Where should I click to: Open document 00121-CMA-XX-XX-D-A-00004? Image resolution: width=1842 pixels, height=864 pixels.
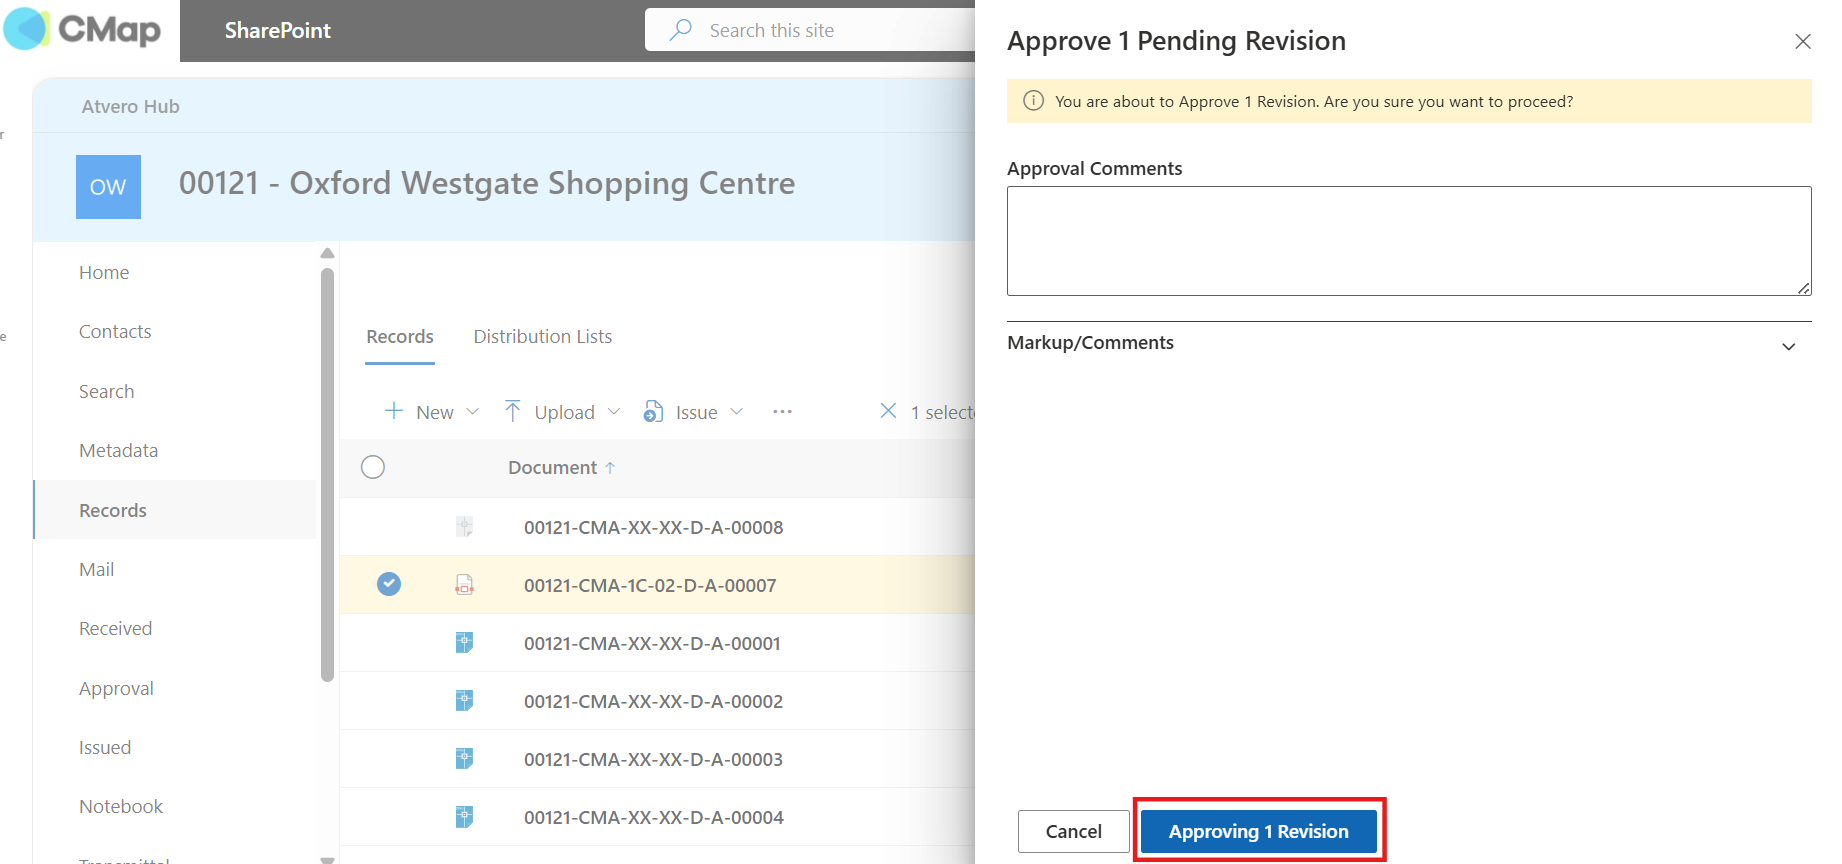point(654,817)
